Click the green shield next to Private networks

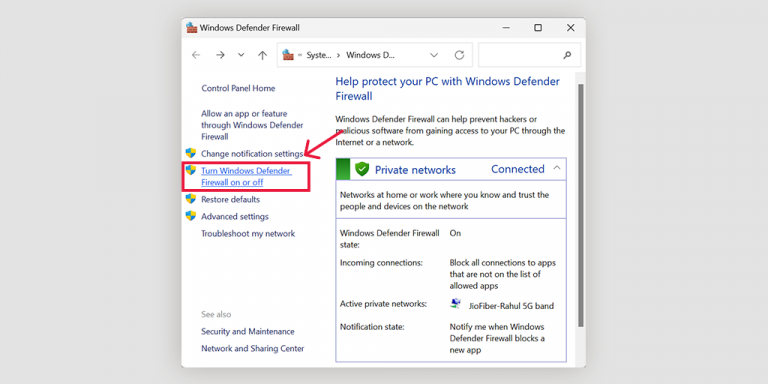[x=361, y=169]
